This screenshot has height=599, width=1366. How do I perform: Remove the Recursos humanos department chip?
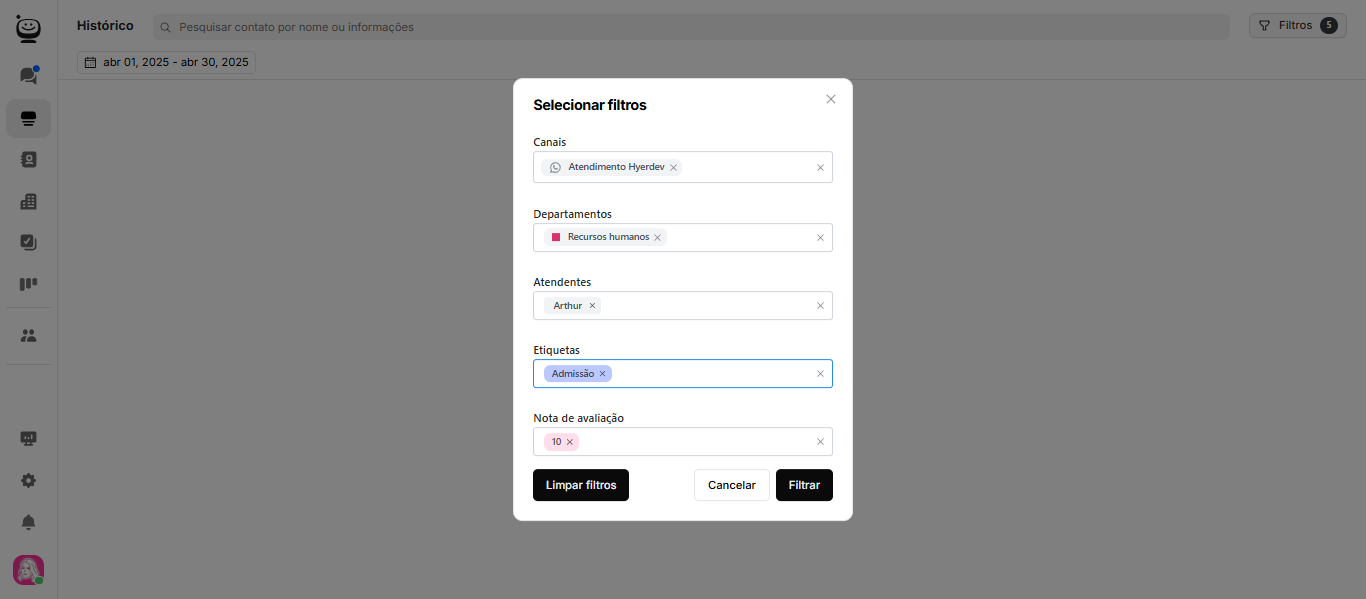coord(658,238)
